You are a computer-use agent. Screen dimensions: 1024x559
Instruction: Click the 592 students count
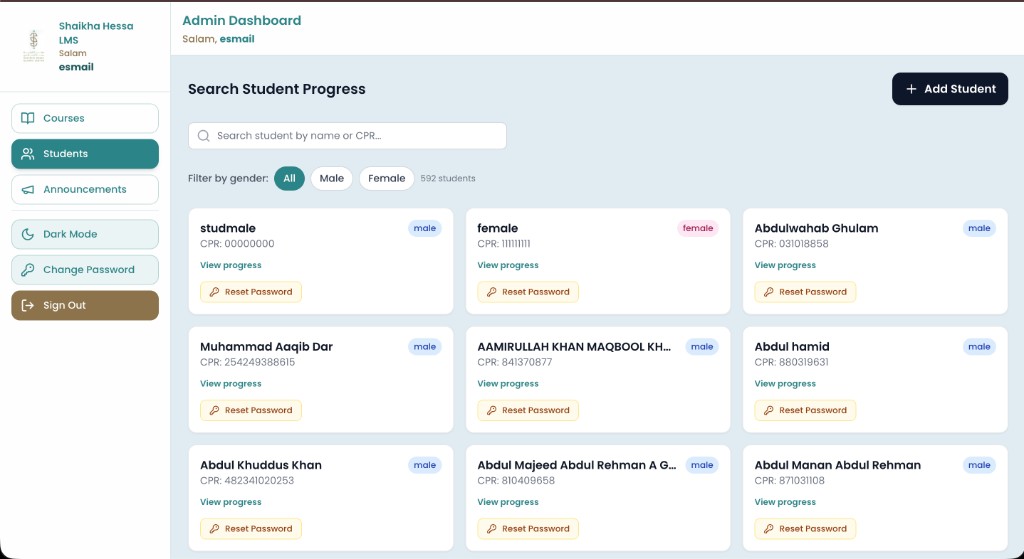(448, 178)
